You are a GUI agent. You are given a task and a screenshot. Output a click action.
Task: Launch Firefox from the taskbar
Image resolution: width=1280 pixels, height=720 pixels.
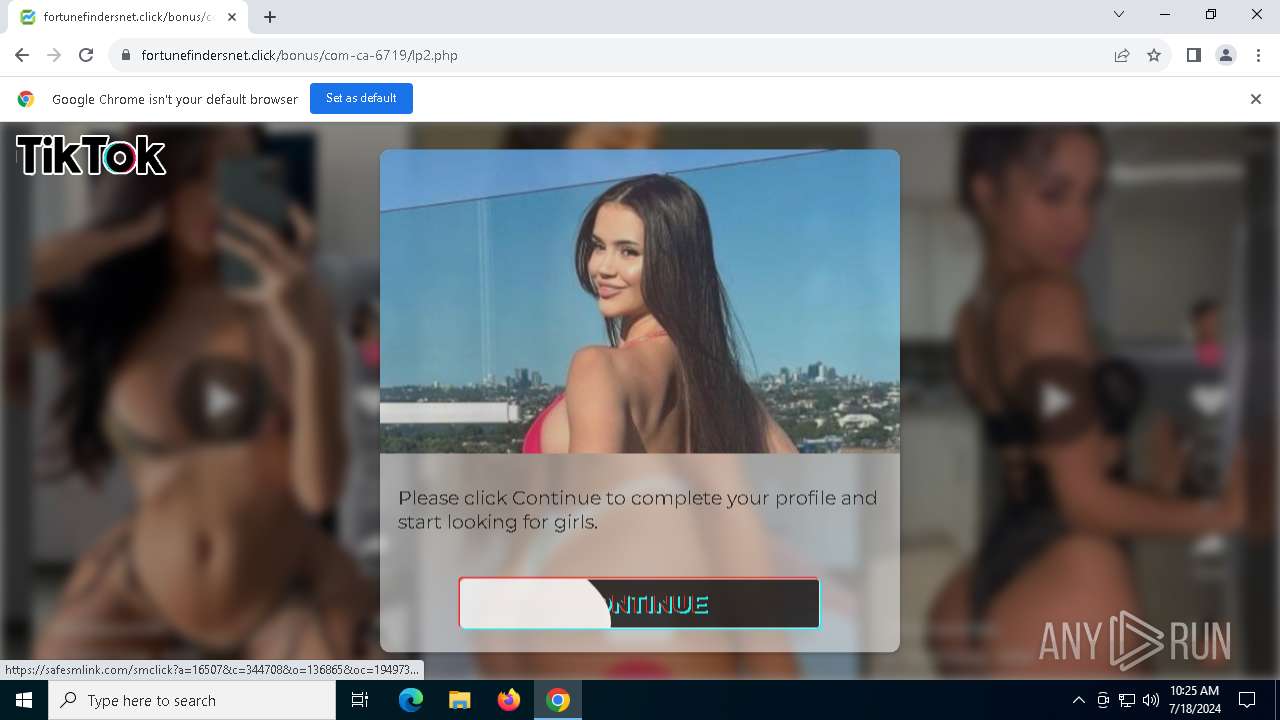(x=508, y=700)
